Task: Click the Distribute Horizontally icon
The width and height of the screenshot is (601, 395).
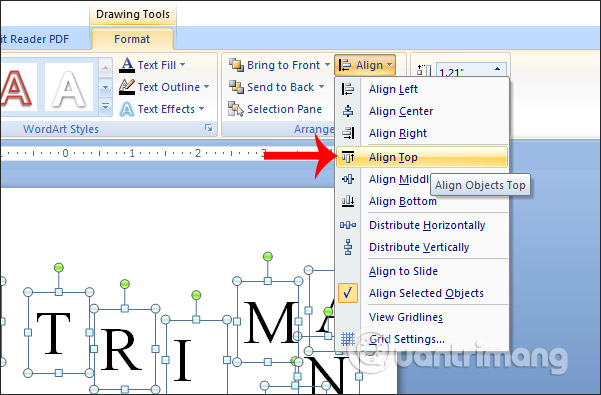Action: coord(348,225)
